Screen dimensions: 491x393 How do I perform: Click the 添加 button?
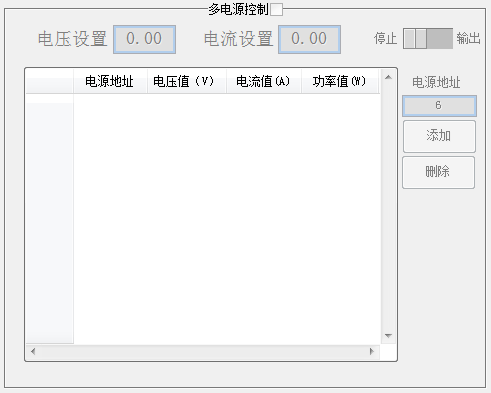click(439, 136)
